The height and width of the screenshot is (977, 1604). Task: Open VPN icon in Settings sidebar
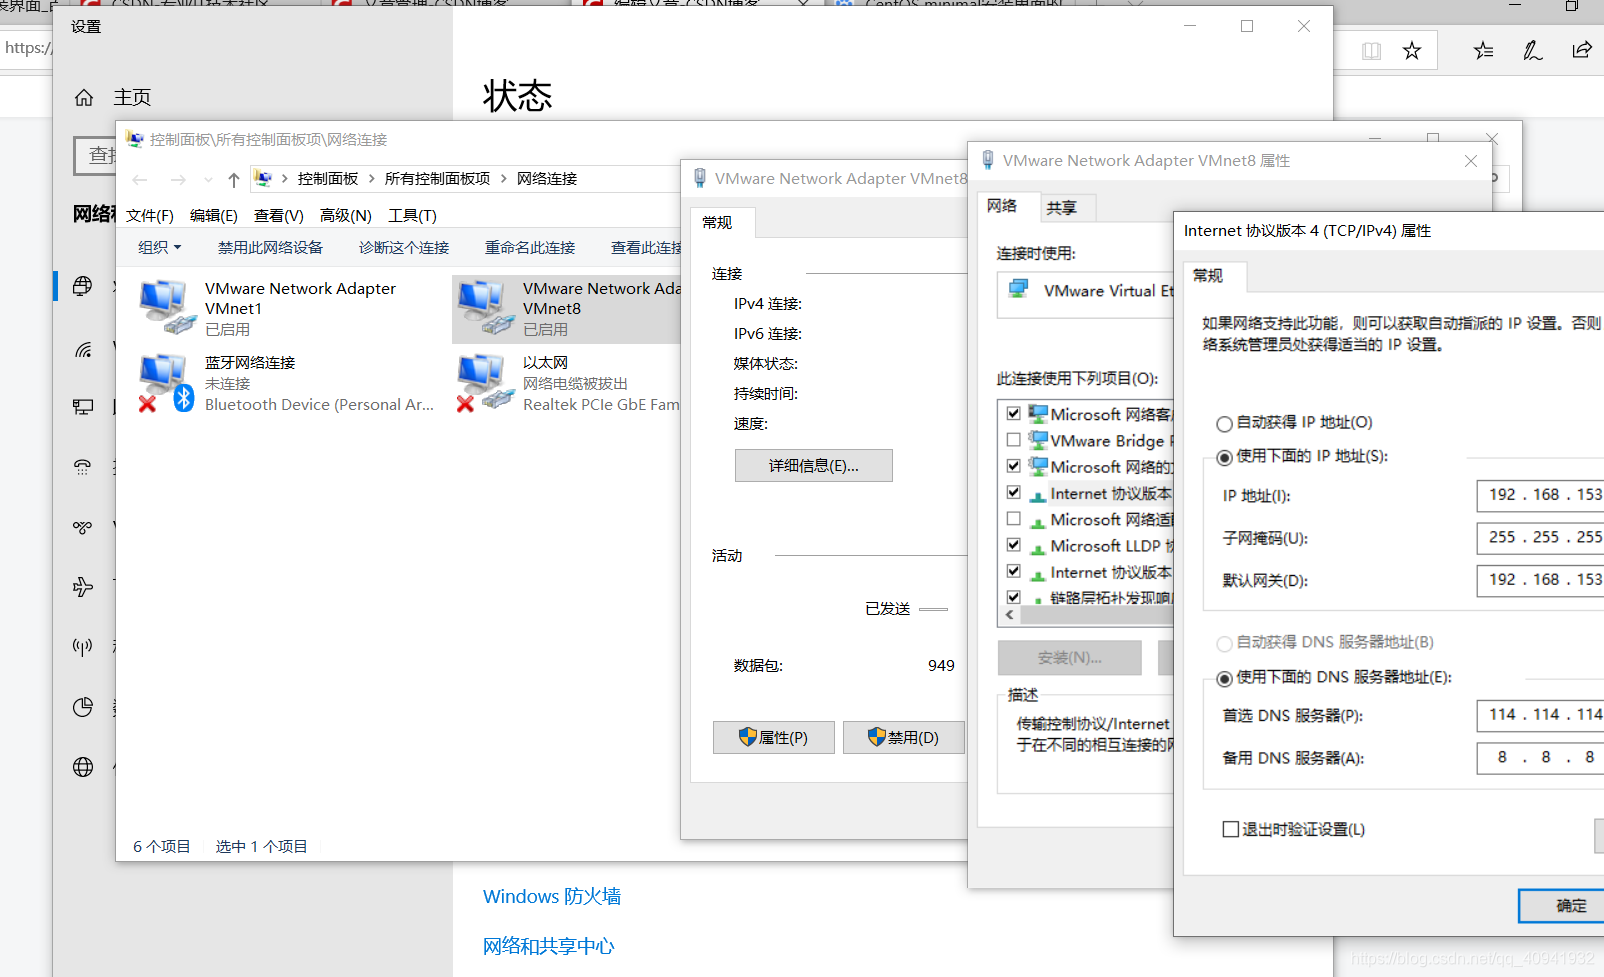(83, 527)
